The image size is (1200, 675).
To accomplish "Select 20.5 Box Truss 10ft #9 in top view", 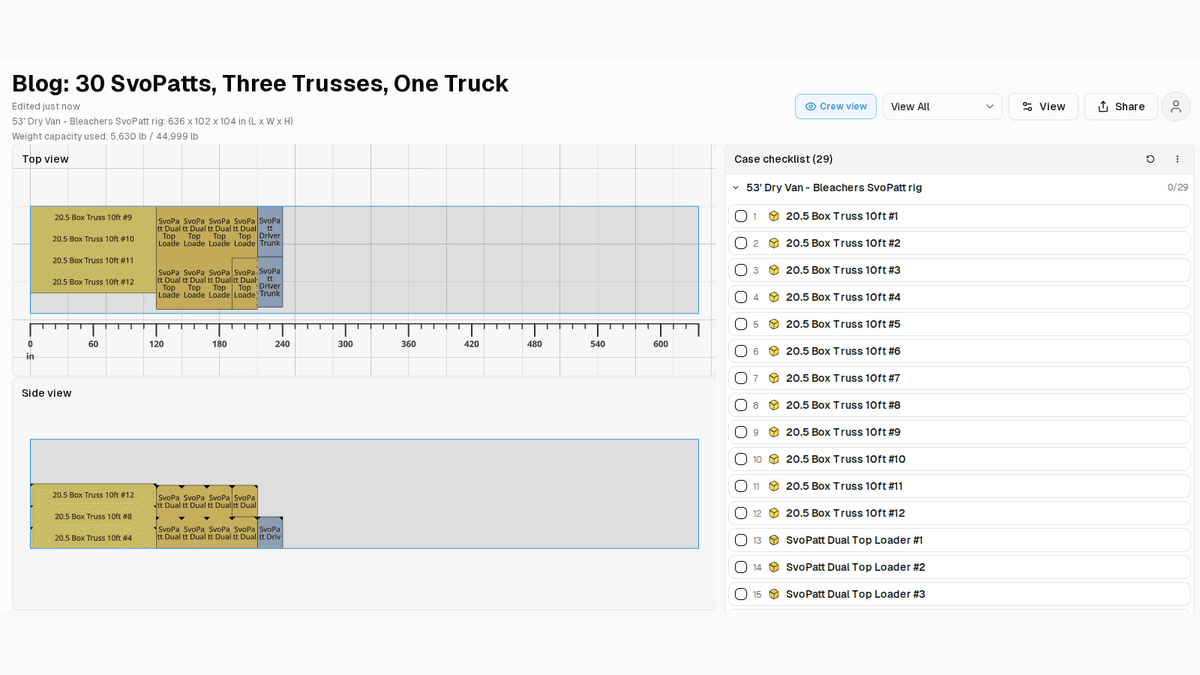I will pos(93,217).
